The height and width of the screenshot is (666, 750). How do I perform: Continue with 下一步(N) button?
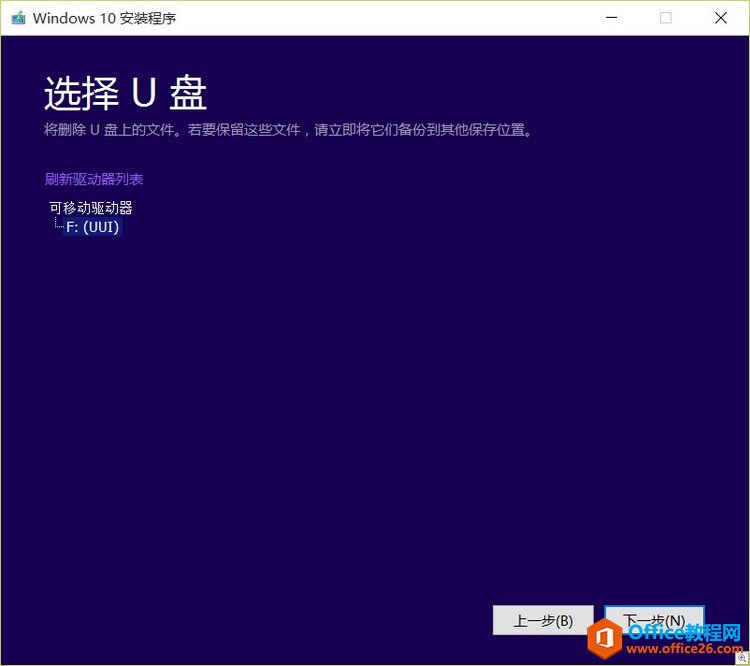click(x=654, y=620)
